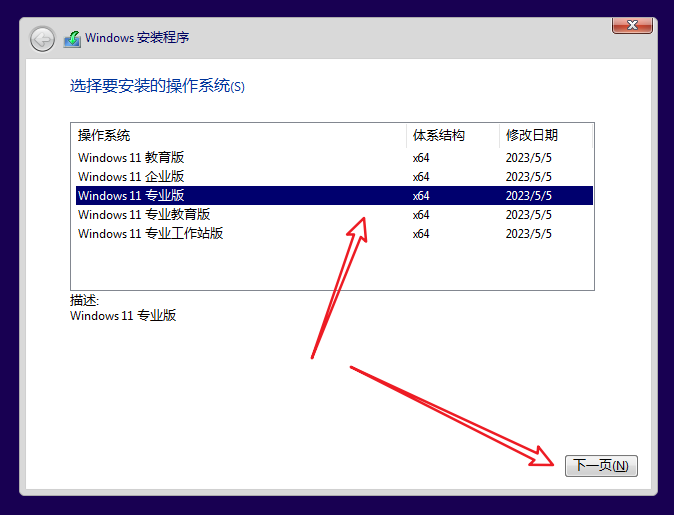Image resolution: width=674 pixels, height=515 pixels.
Task: Click the round back arrow button
Action: (x=42, y=40)
